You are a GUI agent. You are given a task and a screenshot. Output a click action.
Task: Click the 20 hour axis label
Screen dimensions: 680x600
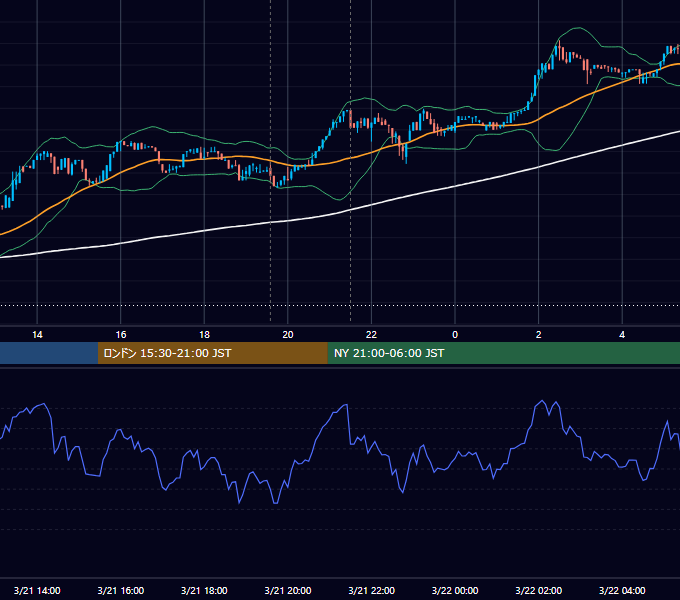[288, 335]
